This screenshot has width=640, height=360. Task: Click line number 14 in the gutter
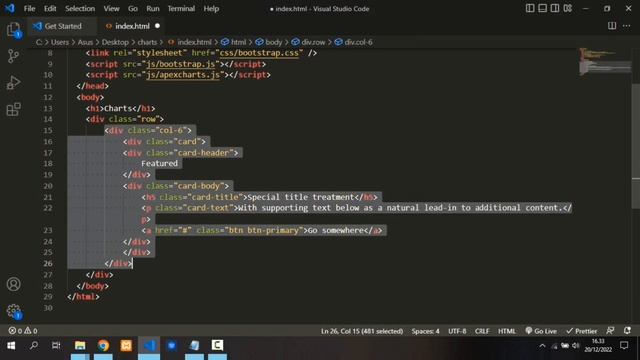[x=48, y=119]
